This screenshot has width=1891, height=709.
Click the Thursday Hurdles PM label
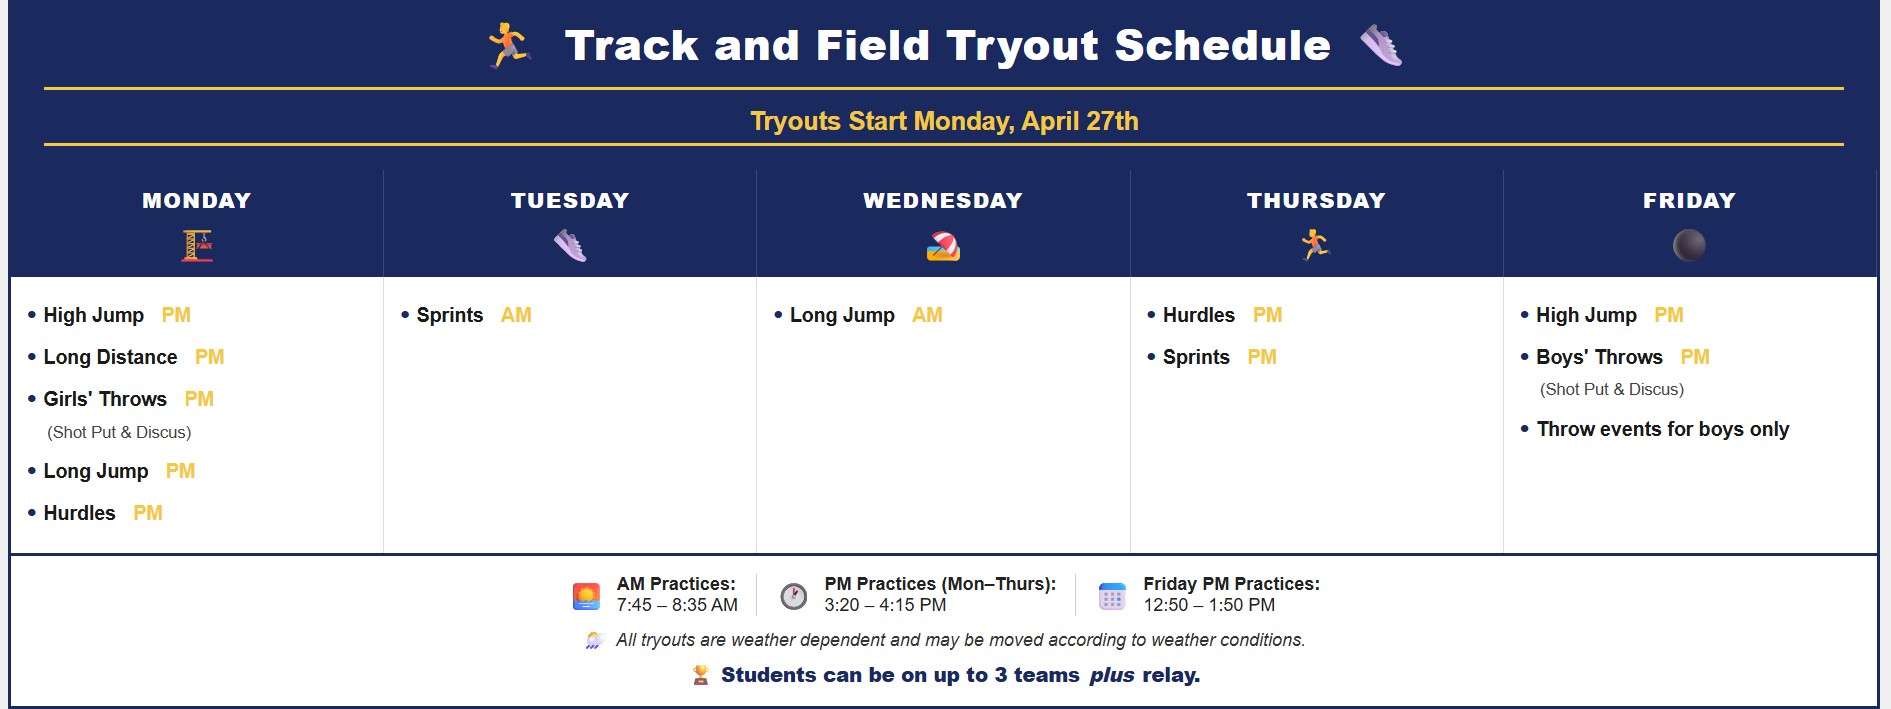(1267, 315)
